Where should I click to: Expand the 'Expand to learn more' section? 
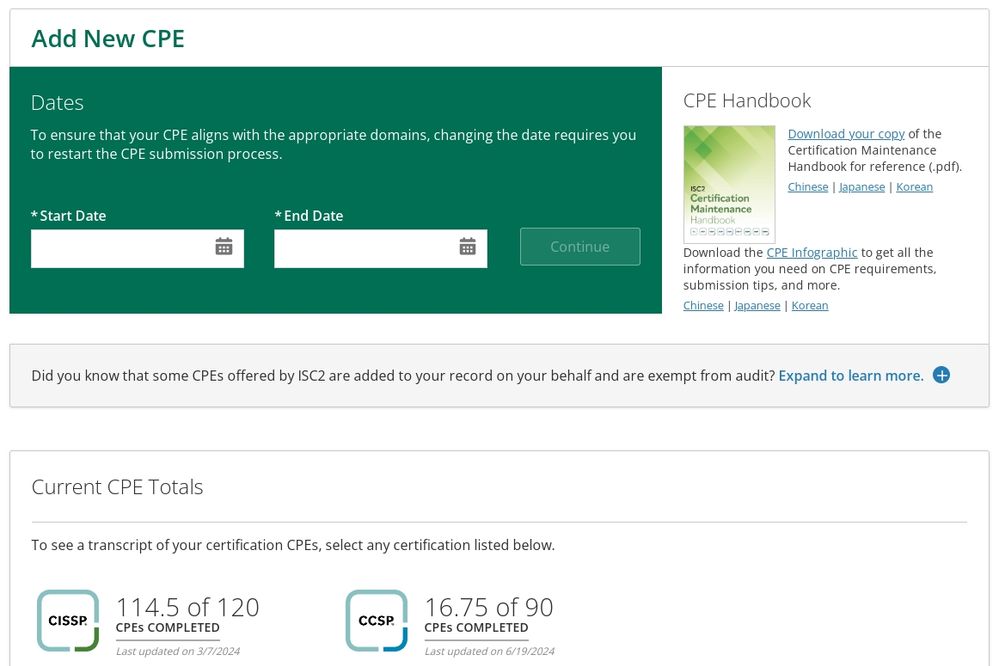pos(850,376)
